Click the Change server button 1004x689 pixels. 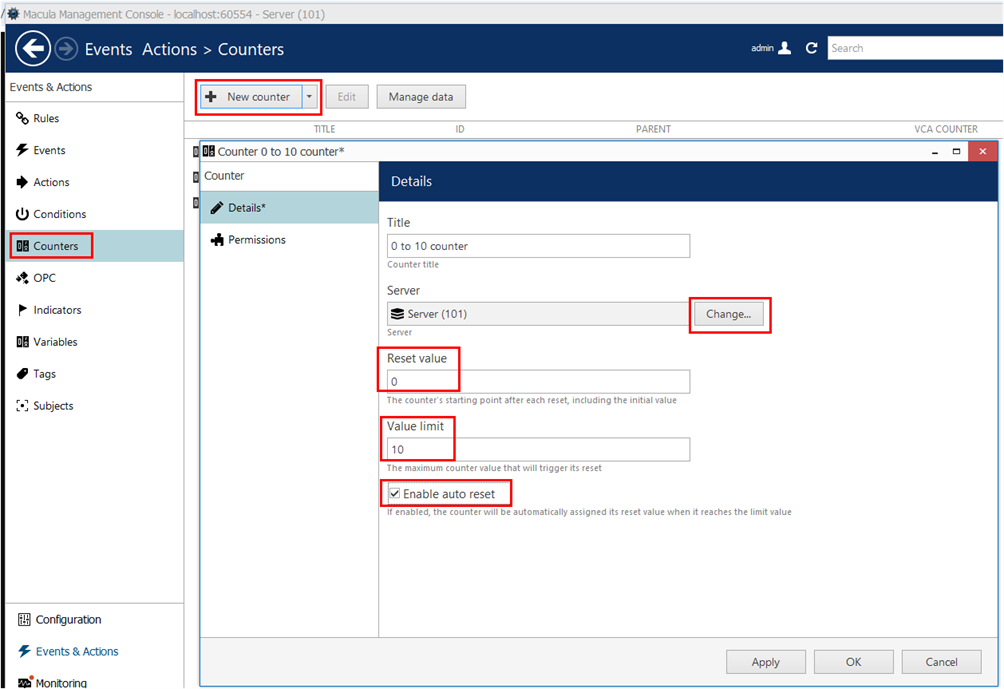tap(728, 314)
